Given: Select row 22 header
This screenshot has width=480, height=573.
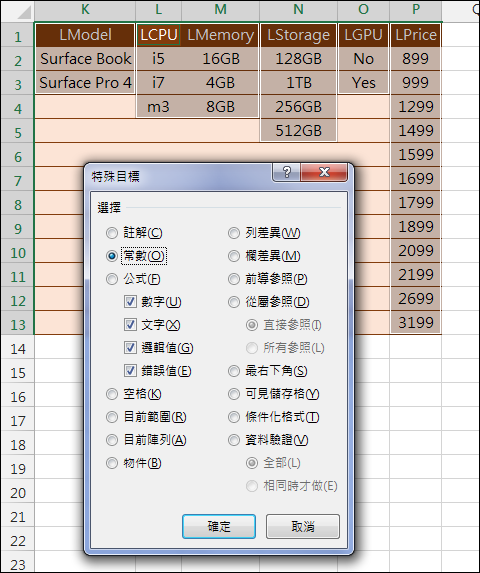Looking at the screenshot, I should point(18,540).
